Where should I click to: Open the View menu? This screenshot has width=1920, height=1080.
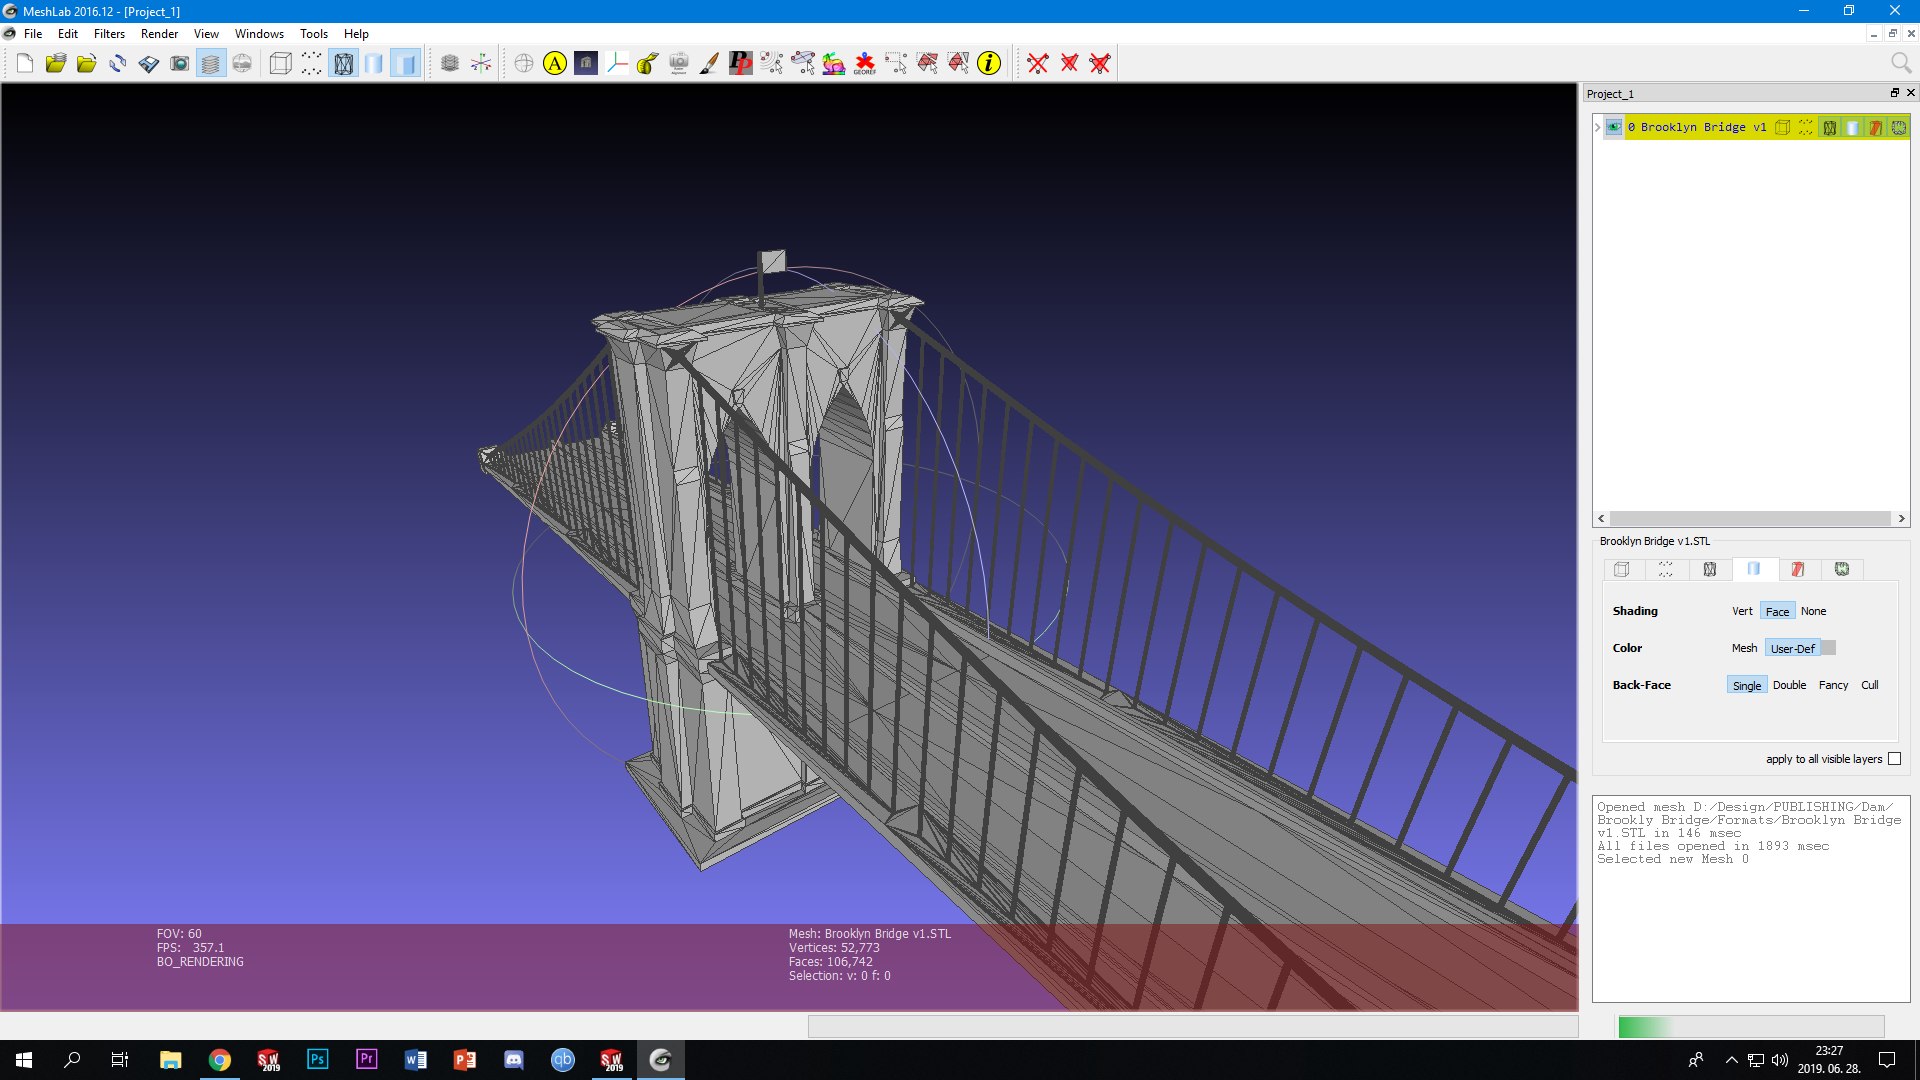tap(206, 34)
